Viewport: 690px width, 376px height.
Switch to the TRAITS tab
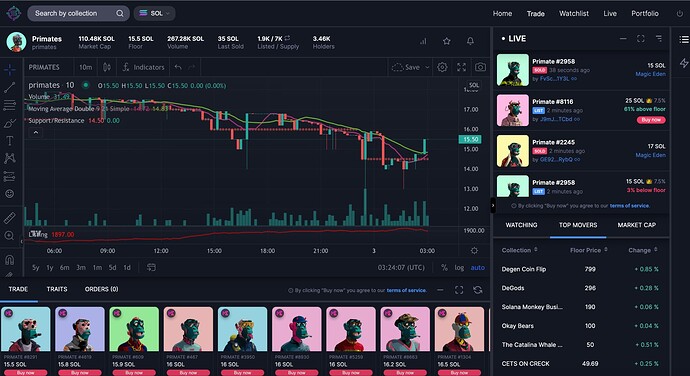pyautogui.click(x=57, y=289)
